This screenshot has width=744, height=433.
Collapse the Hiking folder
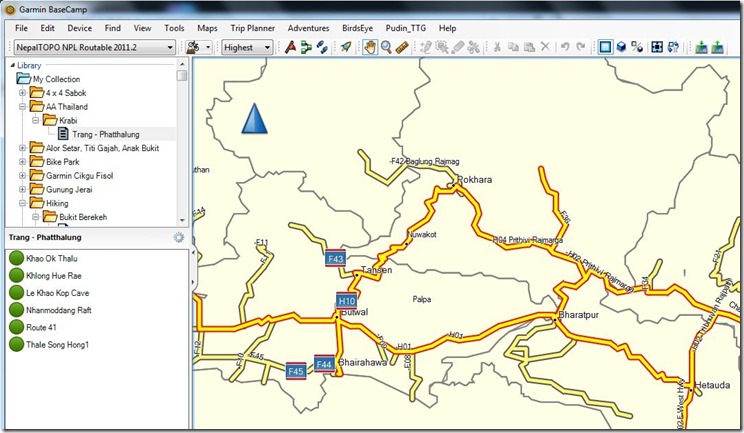tap(22, 203)
